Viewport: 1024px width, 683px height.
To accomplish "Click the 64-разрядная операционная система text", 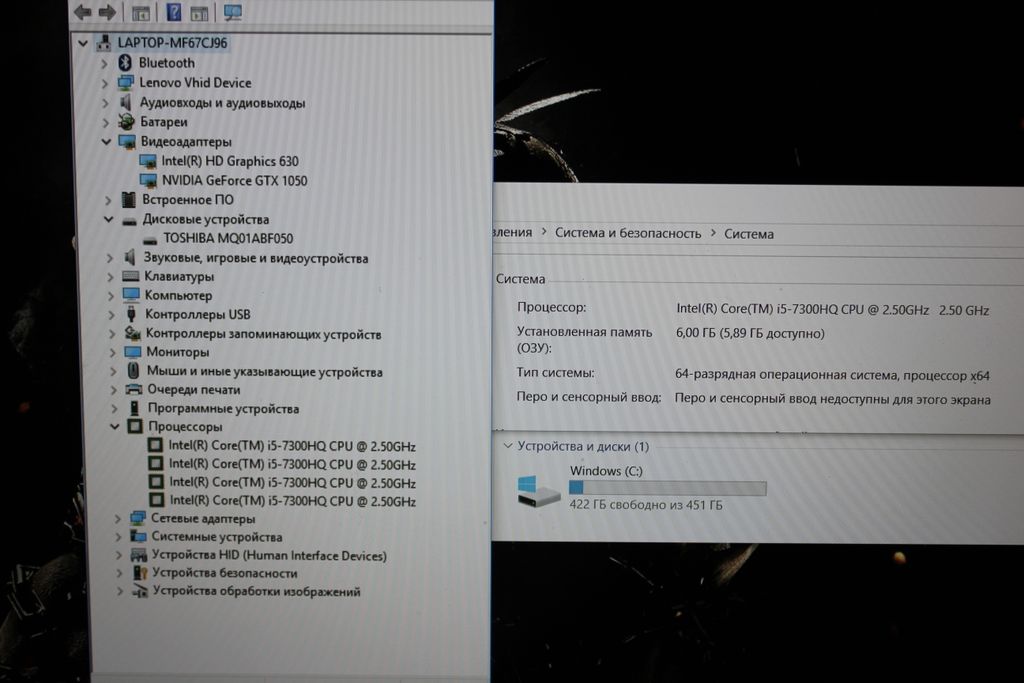I will pos(832,375).
